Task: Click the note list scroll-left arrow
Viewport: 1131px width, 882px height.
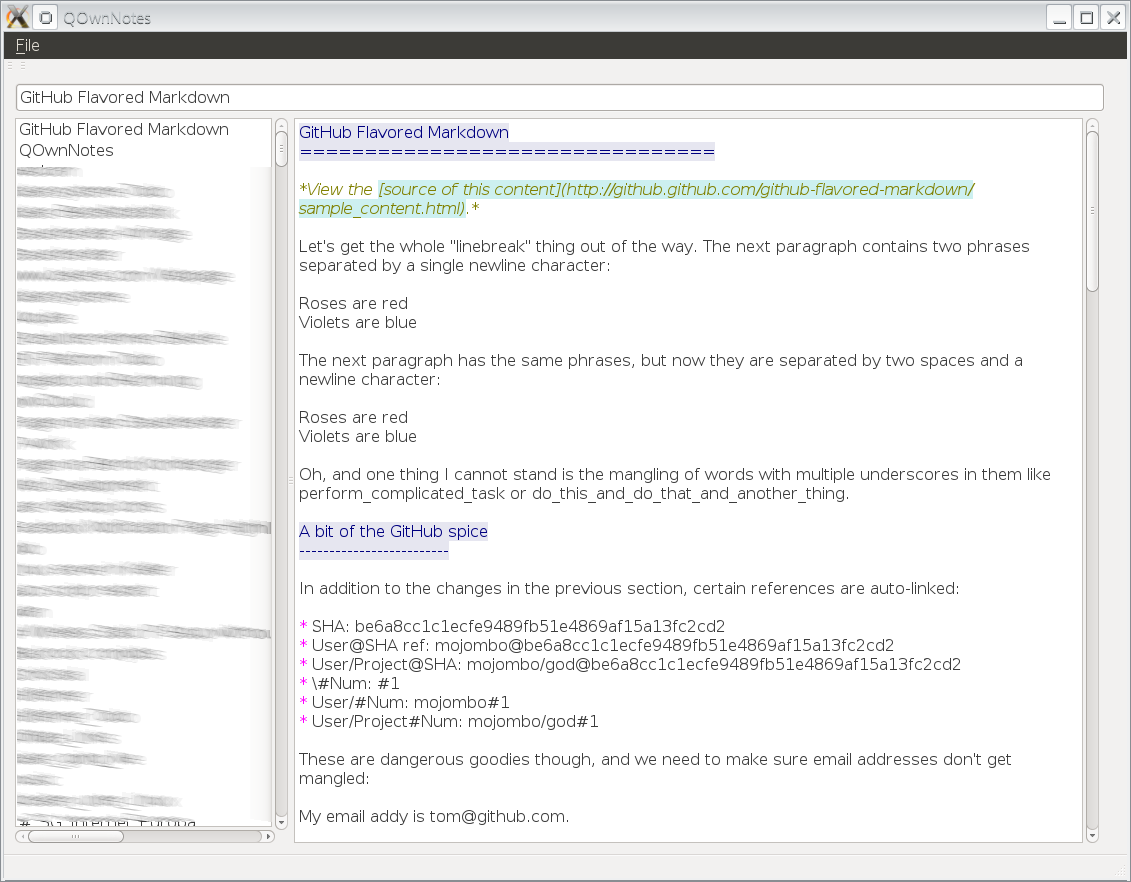Action: pyautogui.click(x=22, y=837)
